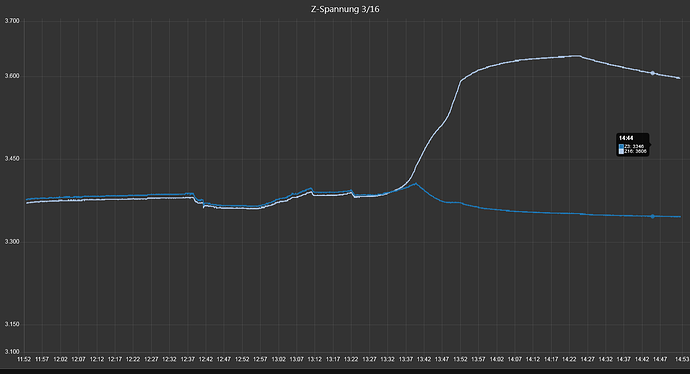Click the peak of the Z16 curve
690x374 pixels.
[576, 56]
